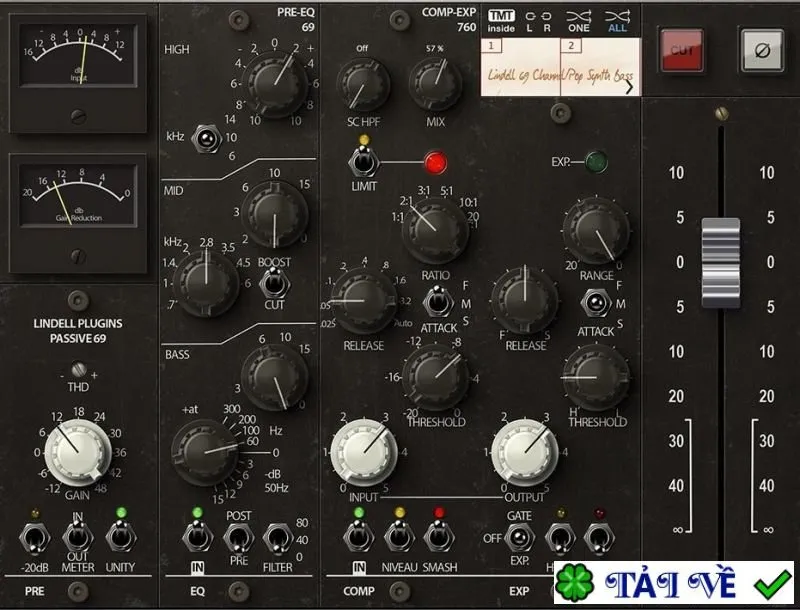Switch the compressor ATTACK F/M/S selector
Viewport: 800px width, 610px height.
click(437, 302)
